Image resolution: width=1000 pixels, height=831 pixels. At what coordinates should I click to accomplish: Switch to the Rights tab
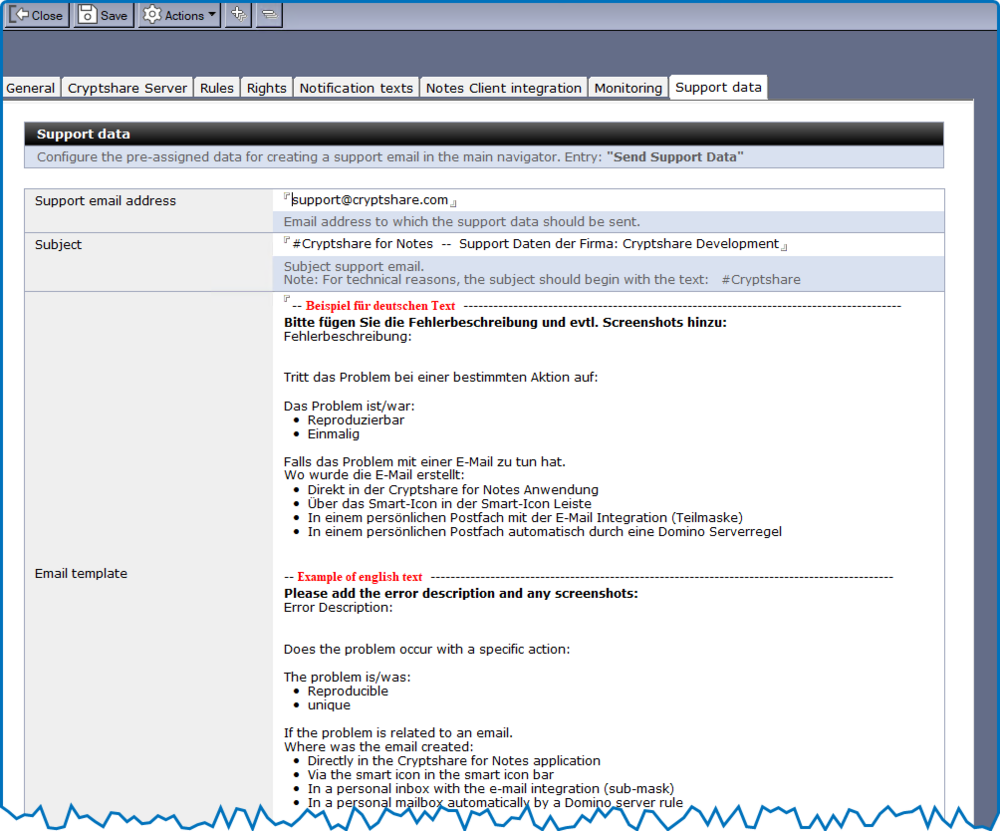(x=266, y=87)
